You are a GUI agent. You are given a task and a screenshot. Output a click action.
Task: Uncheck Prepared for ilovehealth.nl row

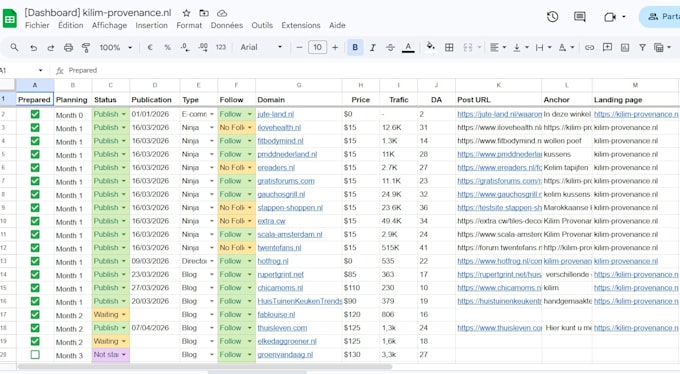click(x=35, y=128)
